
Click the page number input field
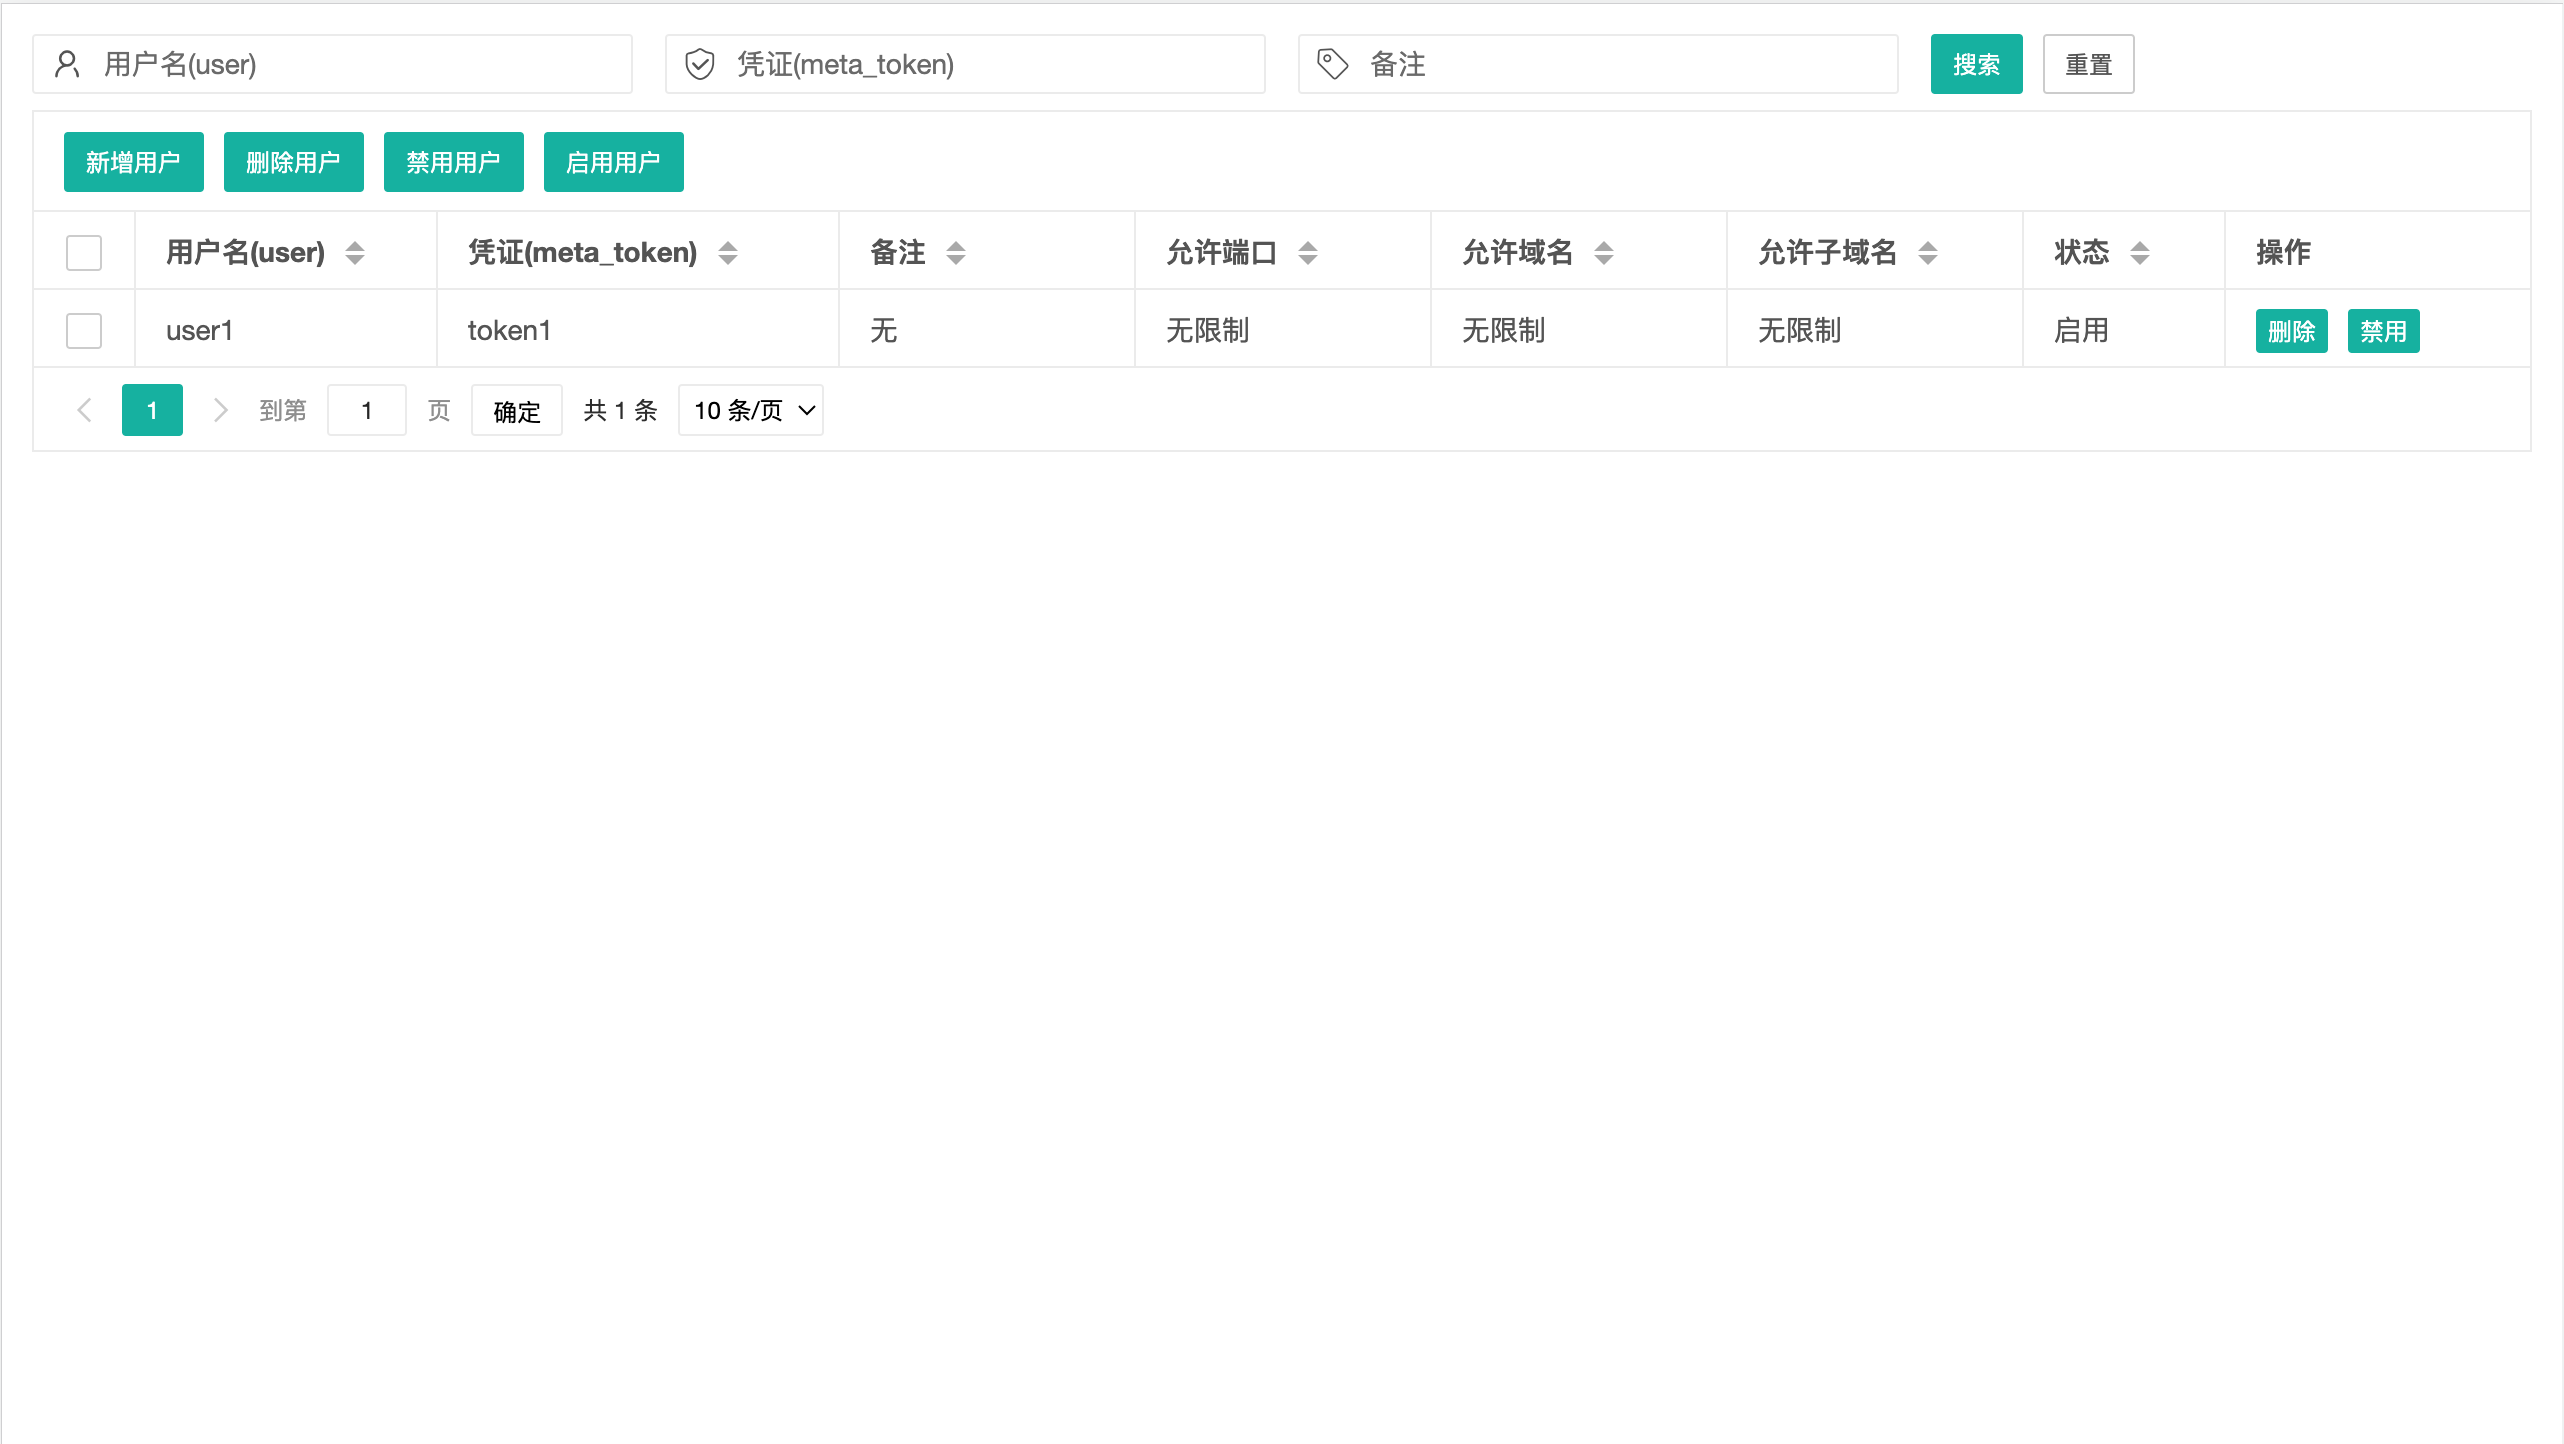(367, 410)
